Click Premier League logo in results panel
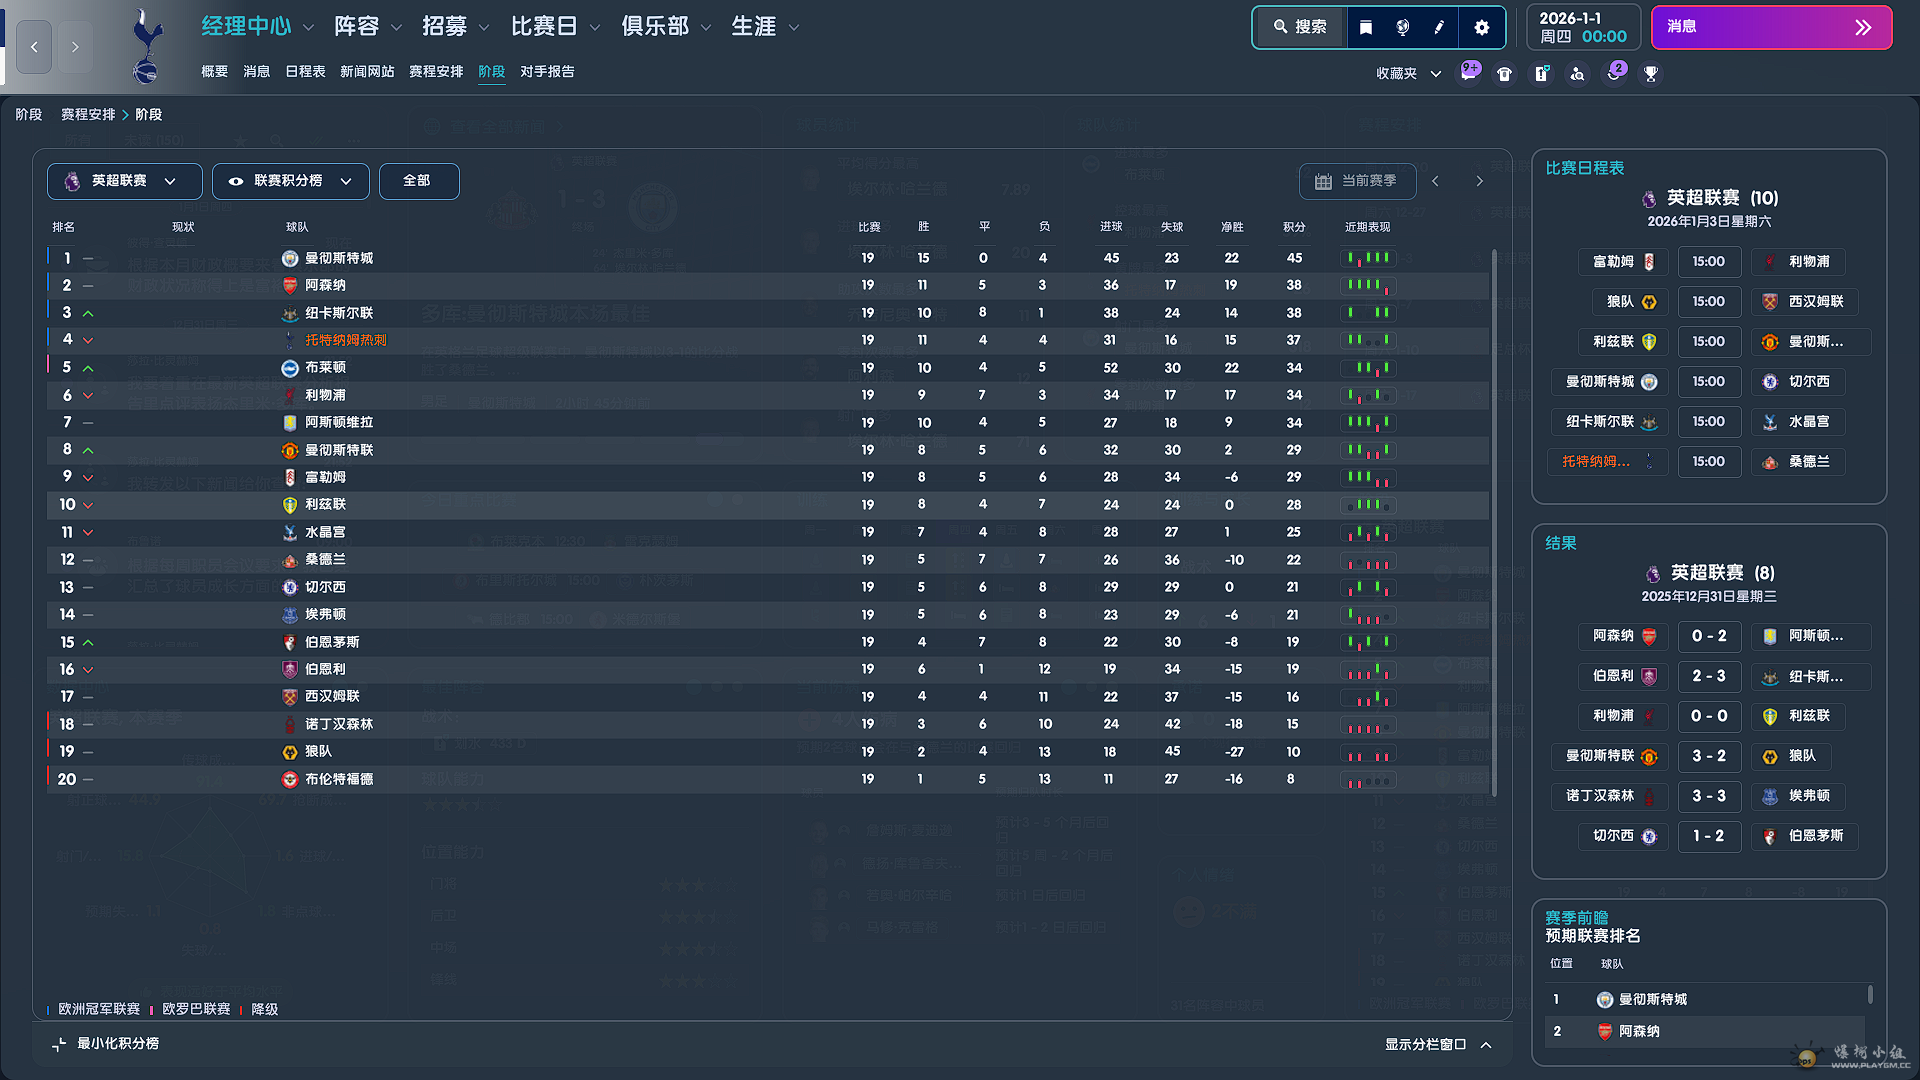1920x1080 pixels. coord(1653,574)
